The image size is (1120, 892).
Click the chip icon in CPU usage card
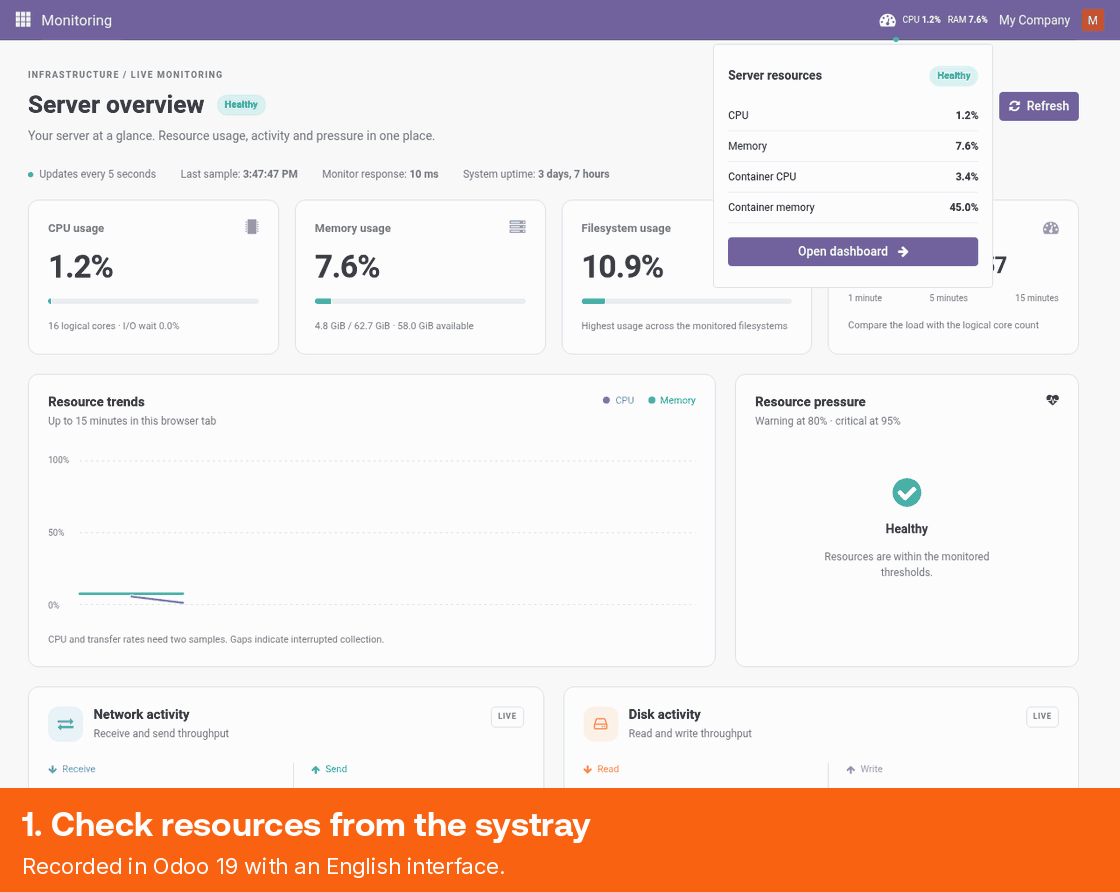click(251, 227)
